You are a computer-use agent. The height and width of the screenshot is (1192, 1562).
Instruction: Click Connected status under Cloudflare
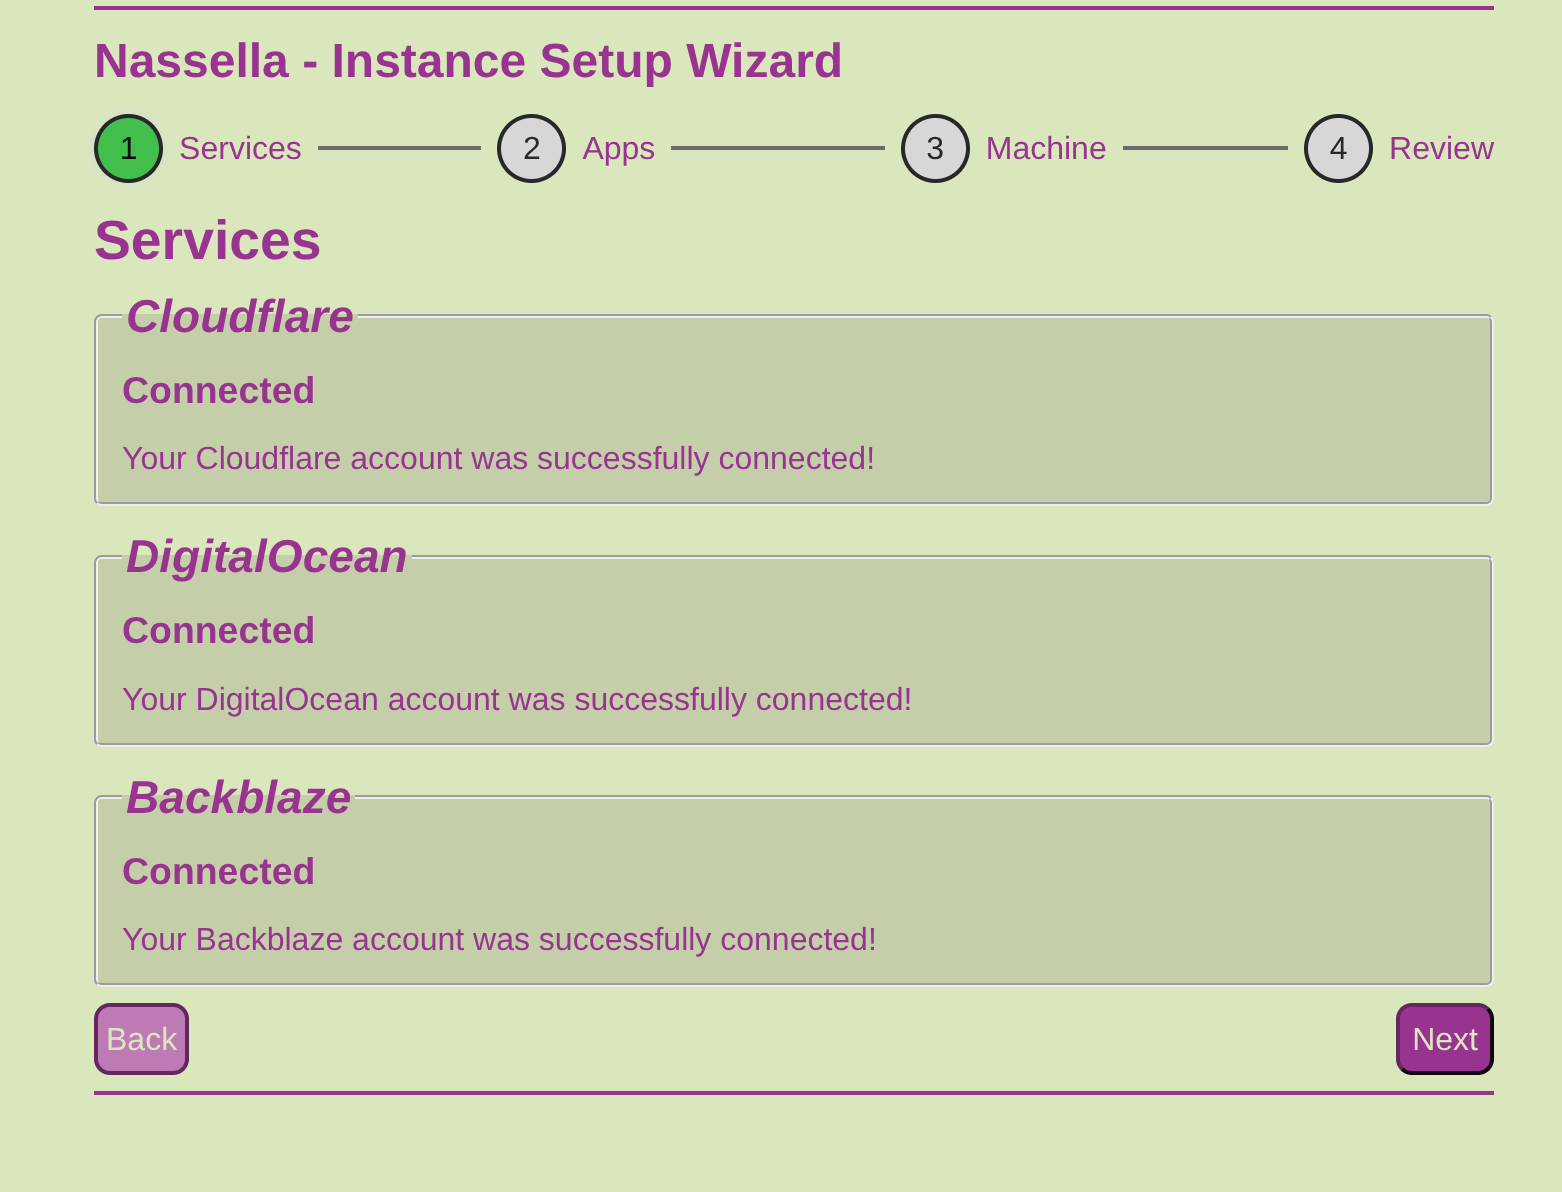[x=218, y=391]
